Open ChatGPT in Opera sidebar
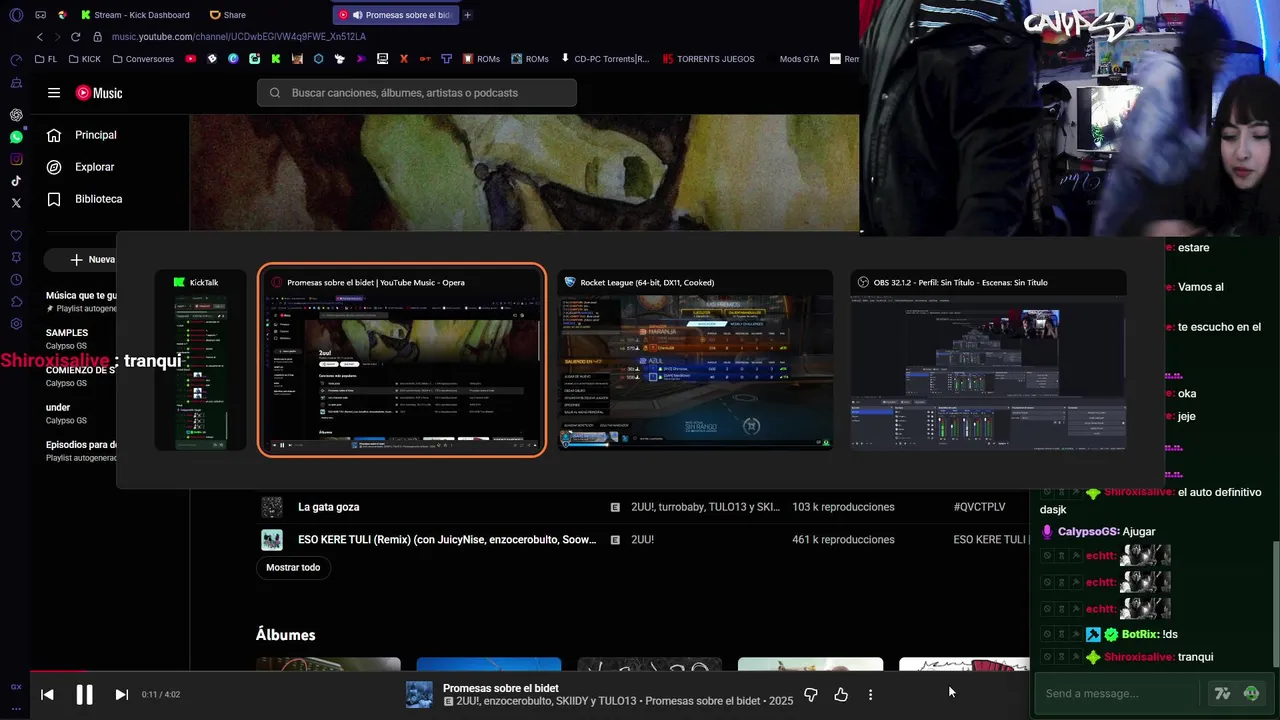This screenshot has height=720, width=1280. 16,115
